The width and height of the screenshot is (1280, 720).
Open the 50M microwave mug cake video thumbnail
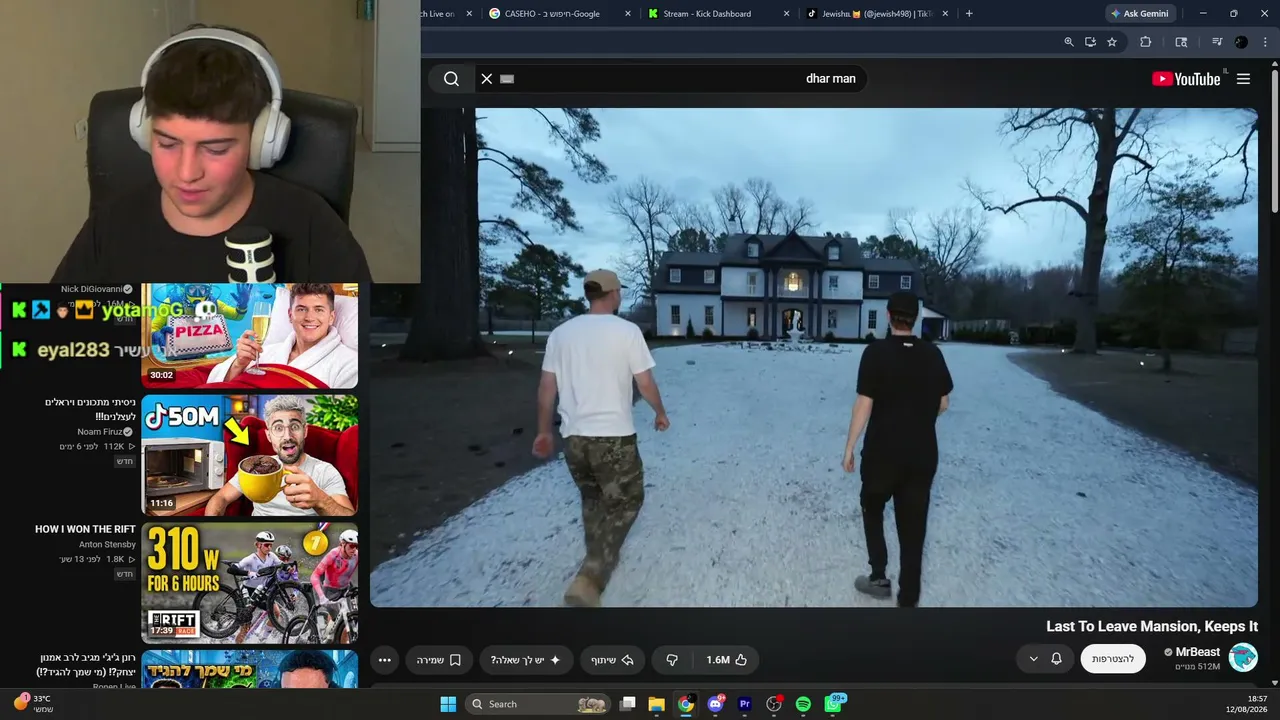[x=249, y=455]
